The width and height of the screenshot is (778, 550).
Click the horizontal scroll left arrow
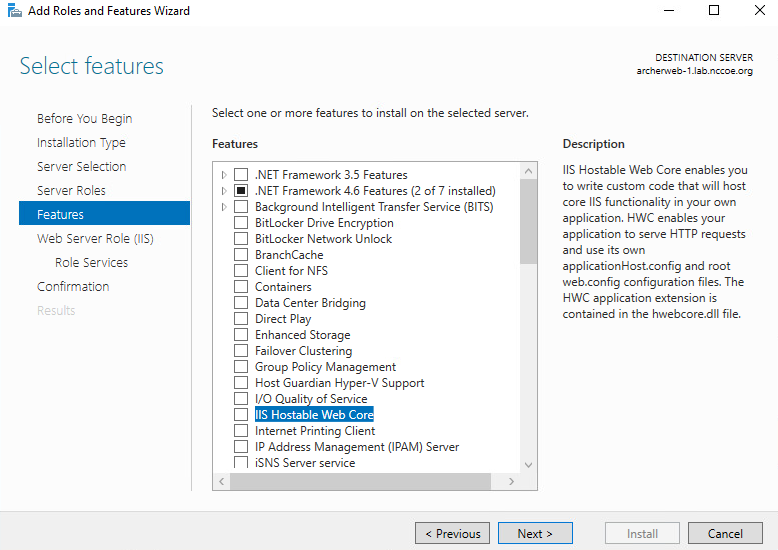222,481
